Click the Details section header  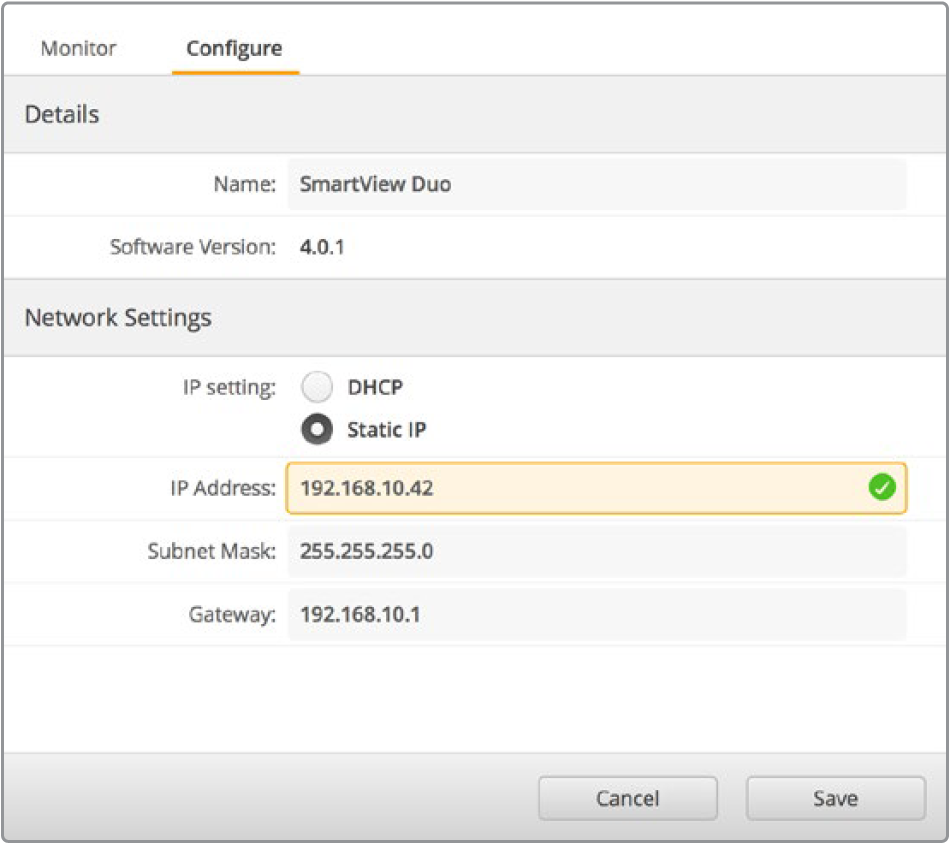point(62,114)
